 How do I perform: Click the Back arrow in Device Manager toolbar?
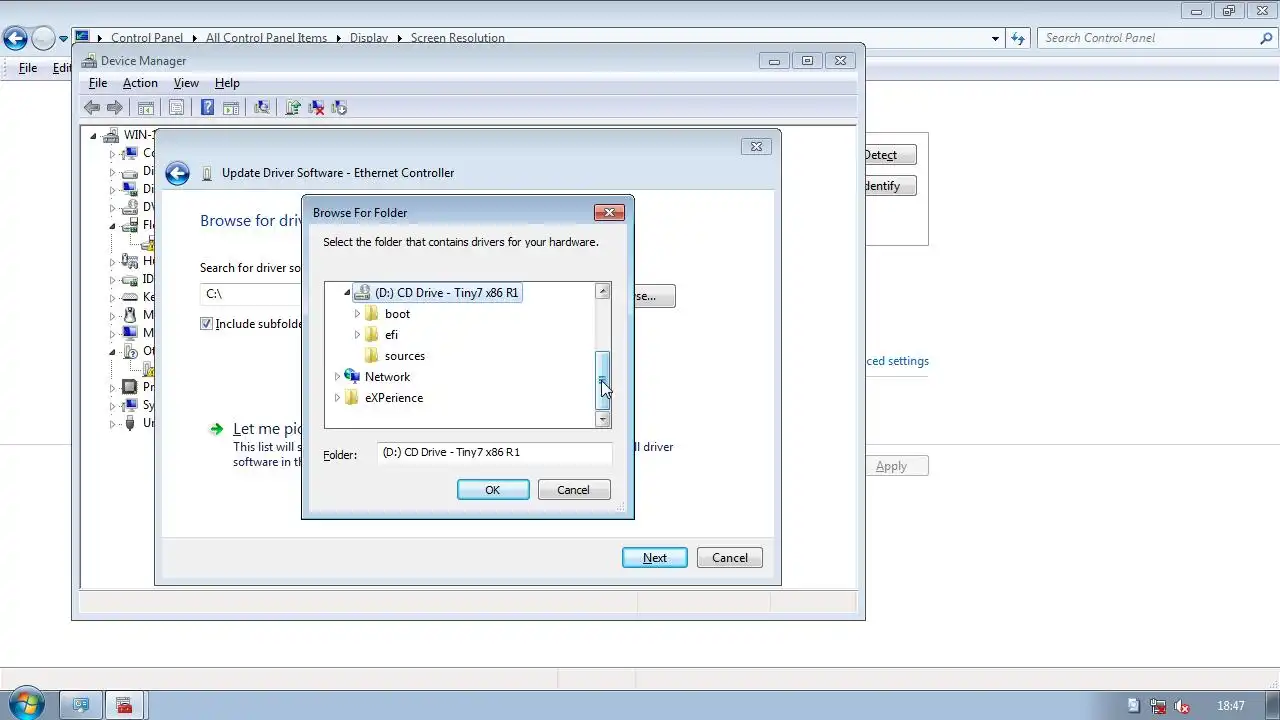pyautogui.click(x=92, y=107)
